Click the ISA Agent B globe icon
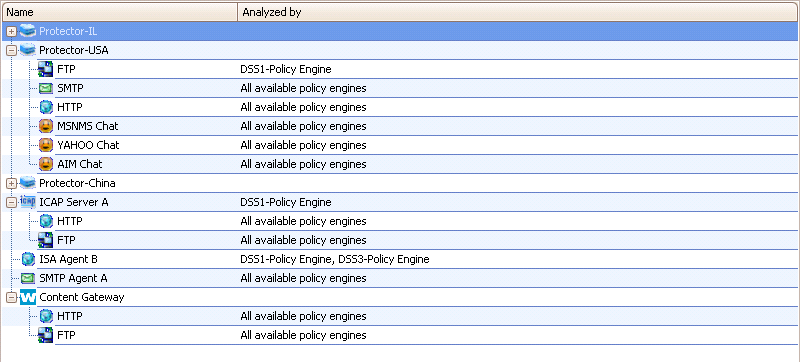Screen dimensions: 800x362 [28, 259]
